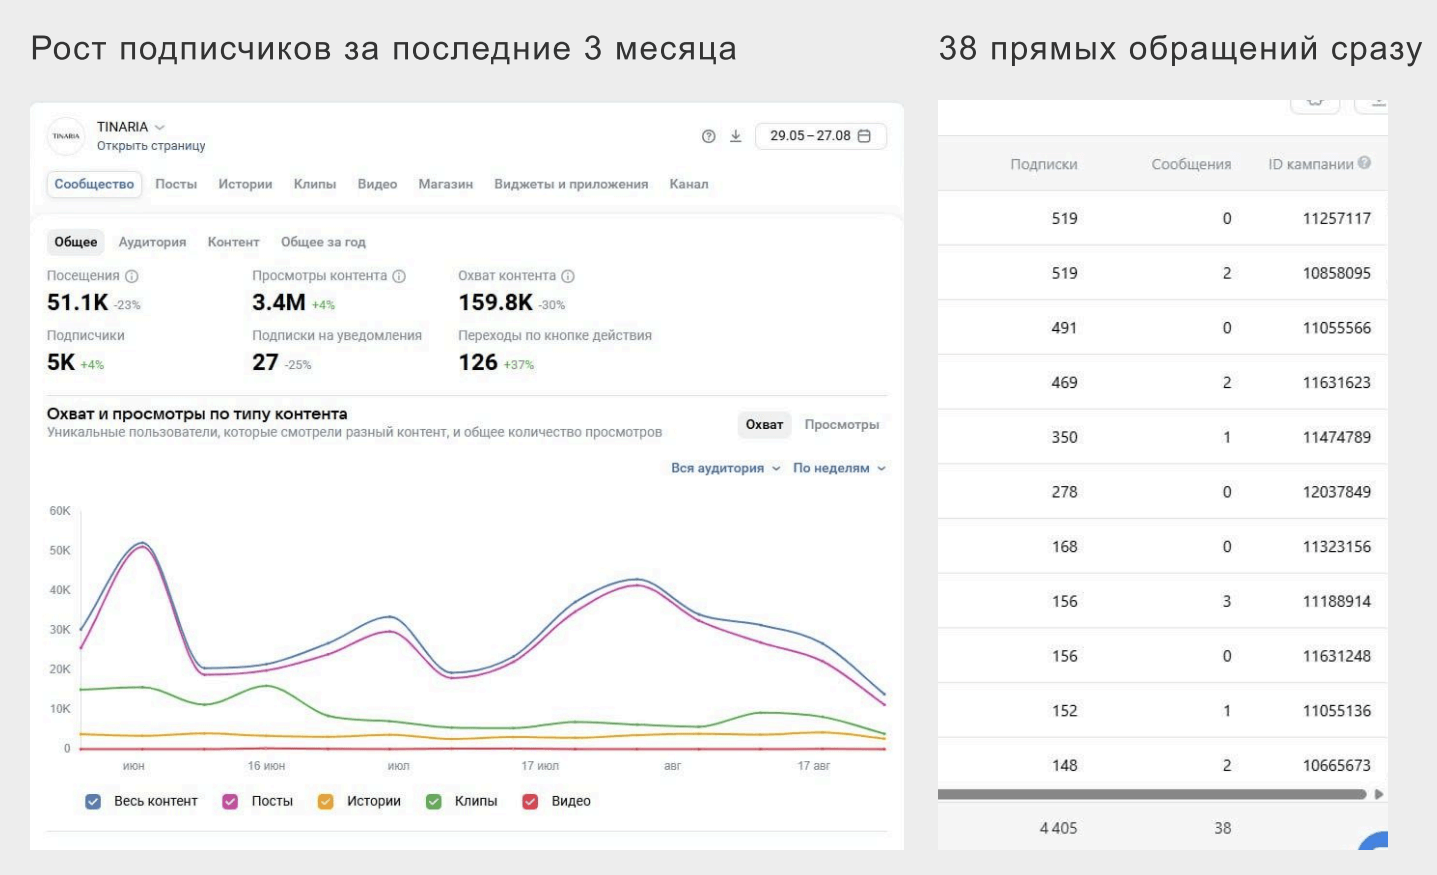Sort by the Подписки column header
Viewport: 1437px width, 875px height.
[1044, 164]
